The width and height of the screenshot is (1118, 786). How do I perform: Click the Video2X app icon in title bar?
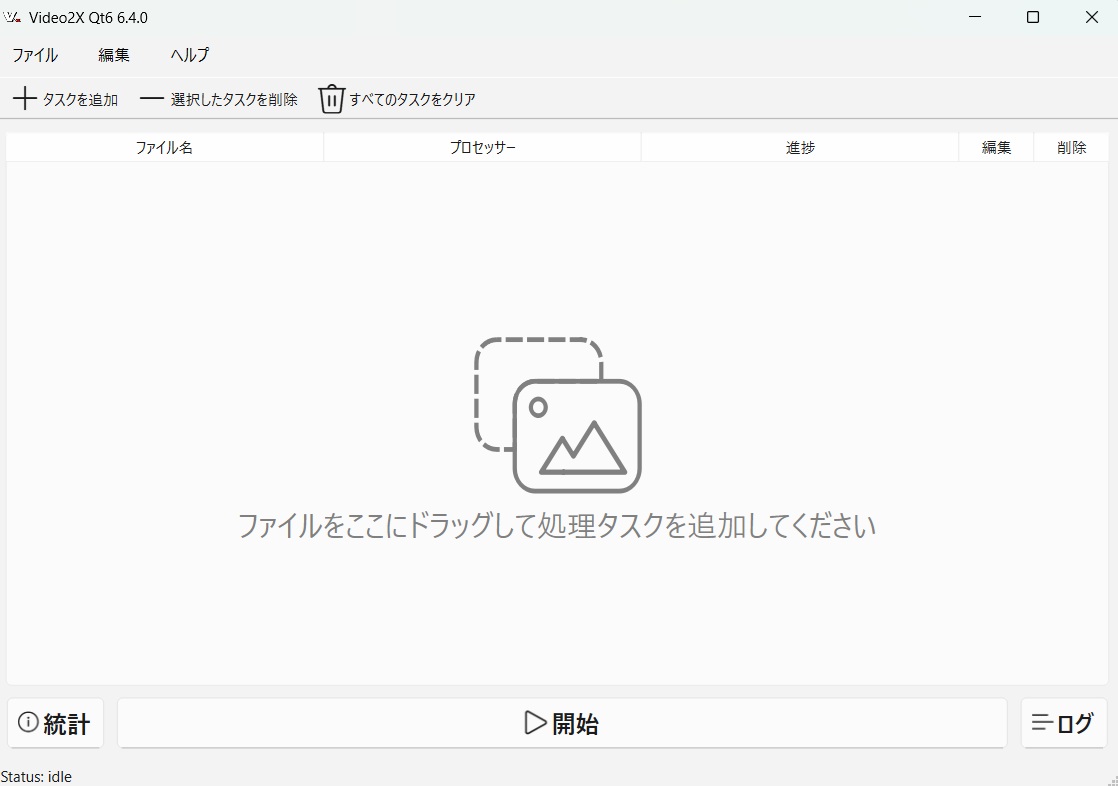13,17
